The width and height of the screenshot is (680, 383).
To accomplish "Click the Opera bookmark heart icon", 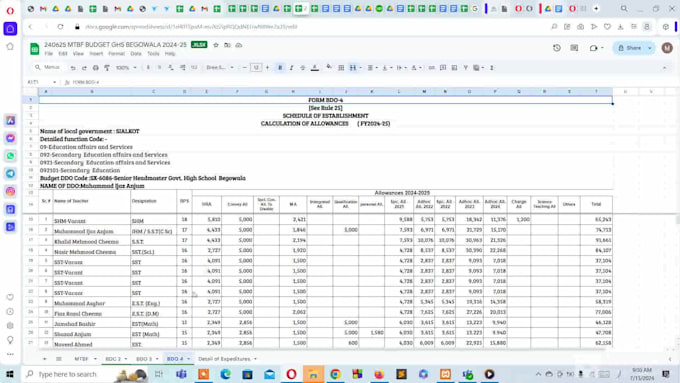I will (x=607, y=27).
